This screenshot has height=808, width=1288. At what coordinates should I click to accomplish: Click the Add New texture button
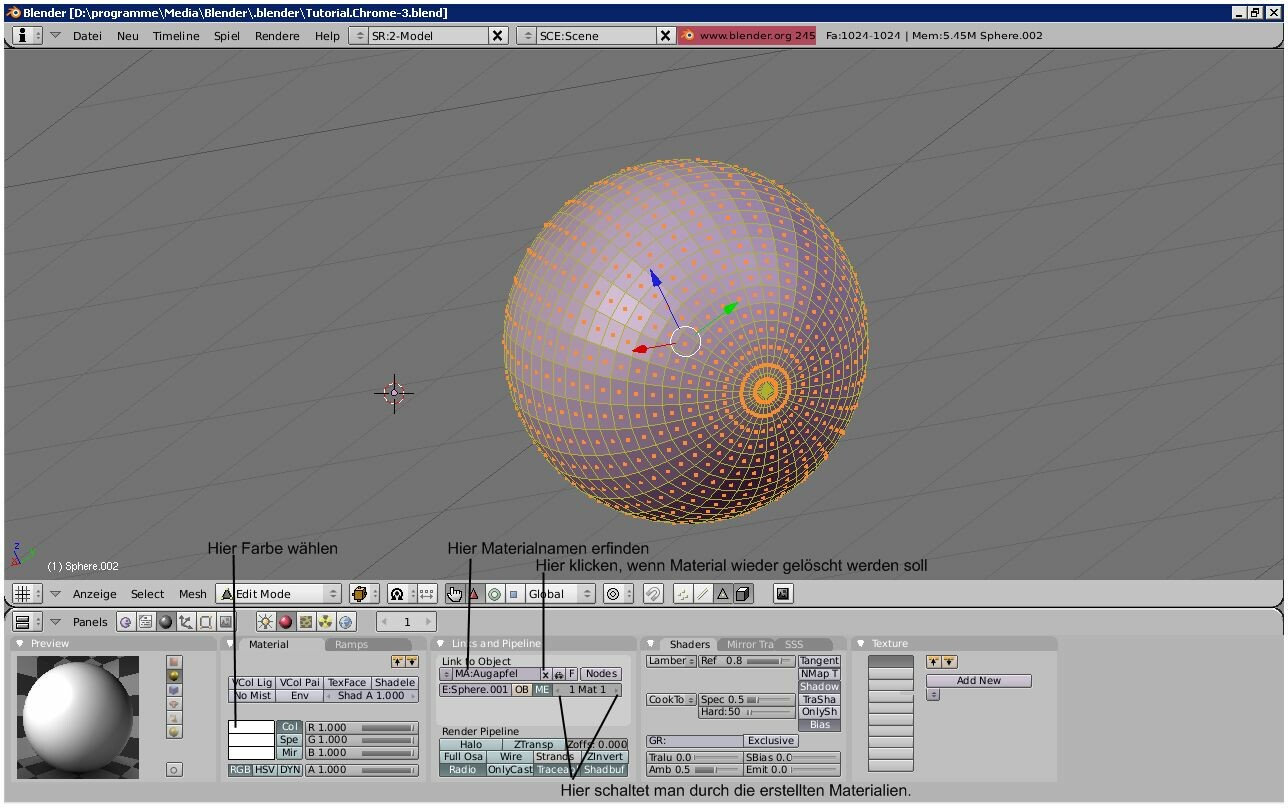tap(979, 681)
